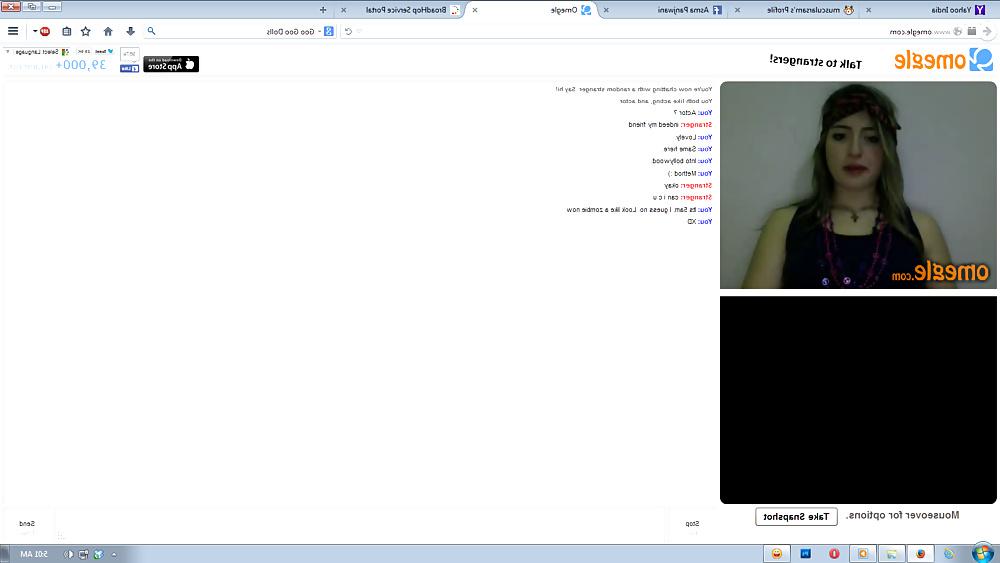1000x563 pixels.
Task: Click the search magnifier icon
Action: pyautogui.click(x=151, y=31)
